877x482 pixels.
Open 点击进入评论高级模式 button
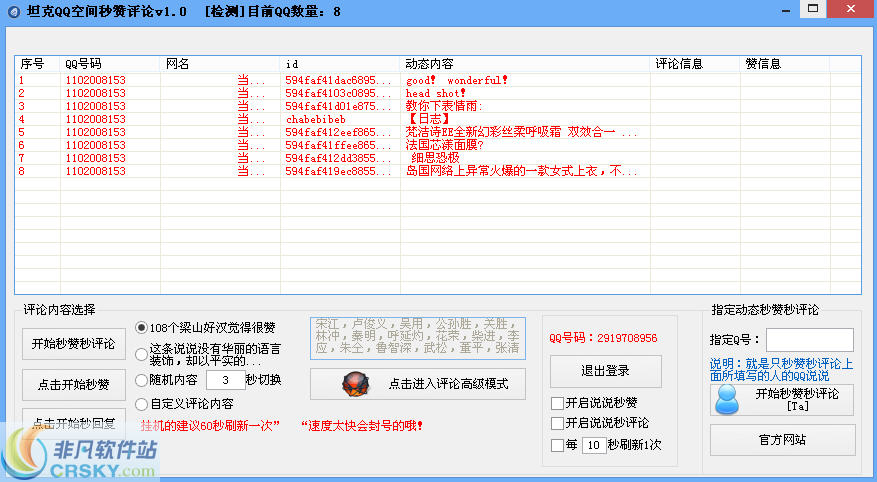(x=418, y=384)
